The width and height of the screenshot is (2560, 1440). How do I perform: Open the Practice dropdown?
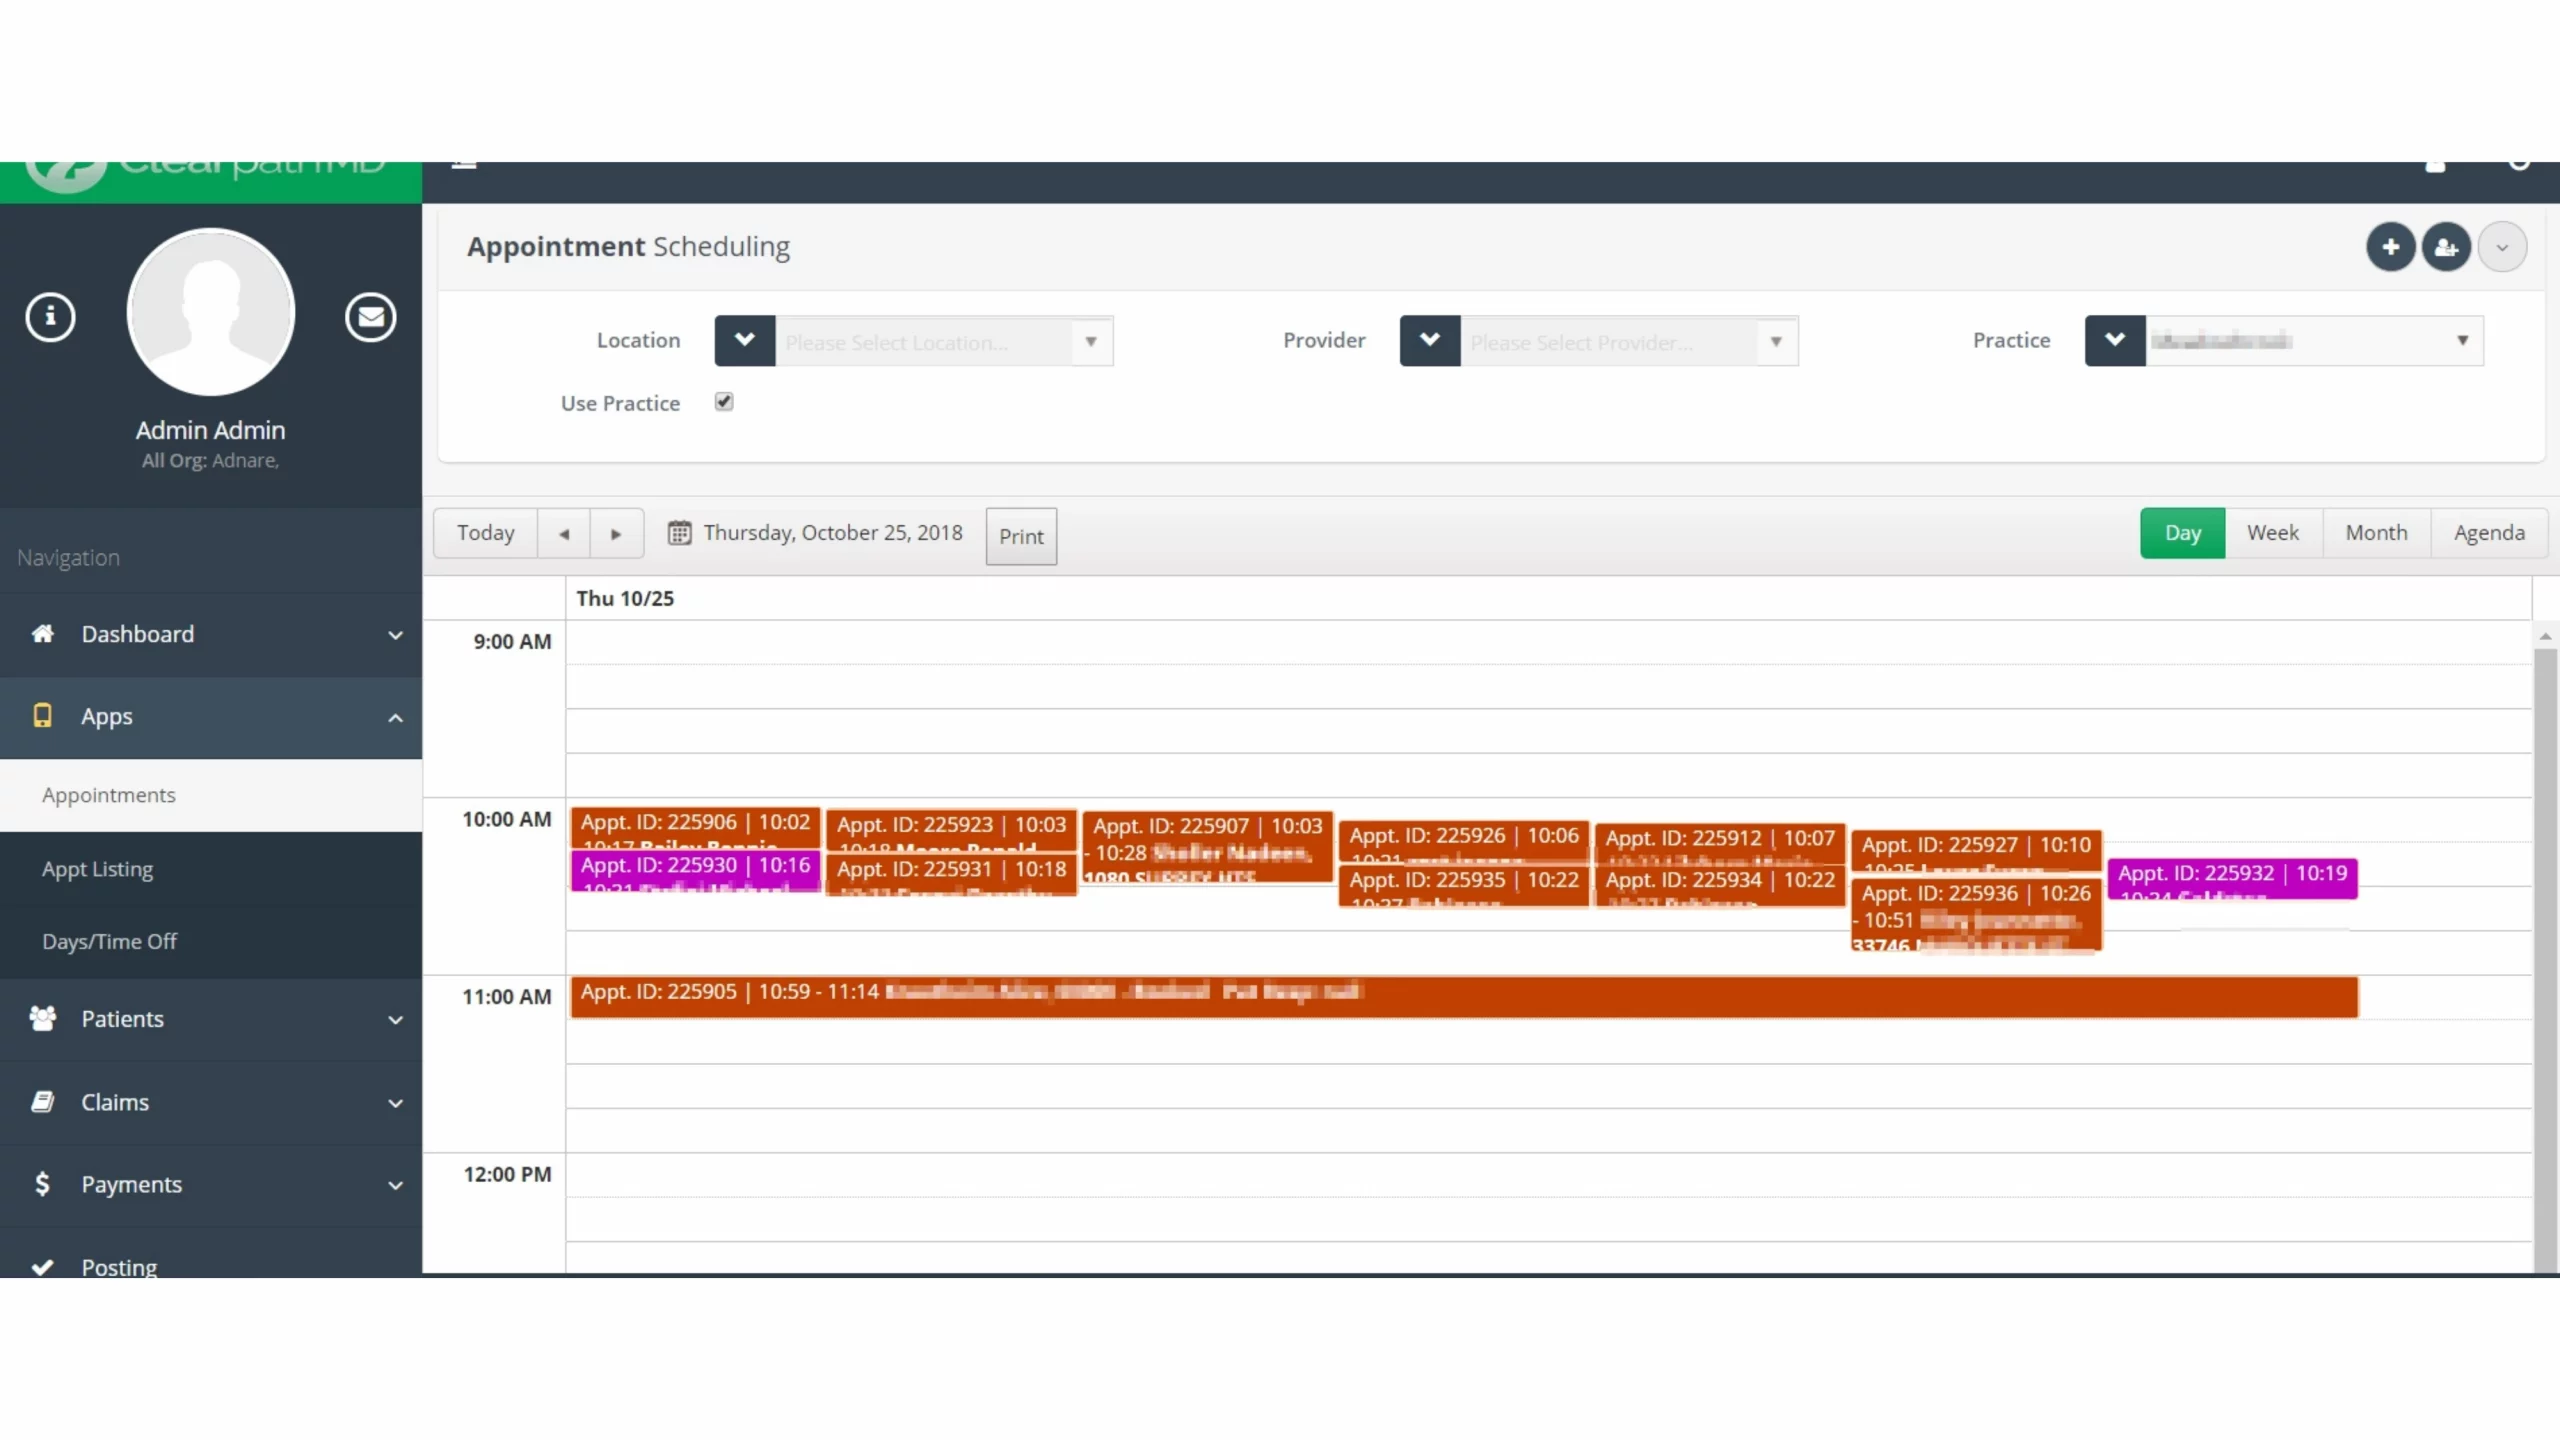(2462, 341)
